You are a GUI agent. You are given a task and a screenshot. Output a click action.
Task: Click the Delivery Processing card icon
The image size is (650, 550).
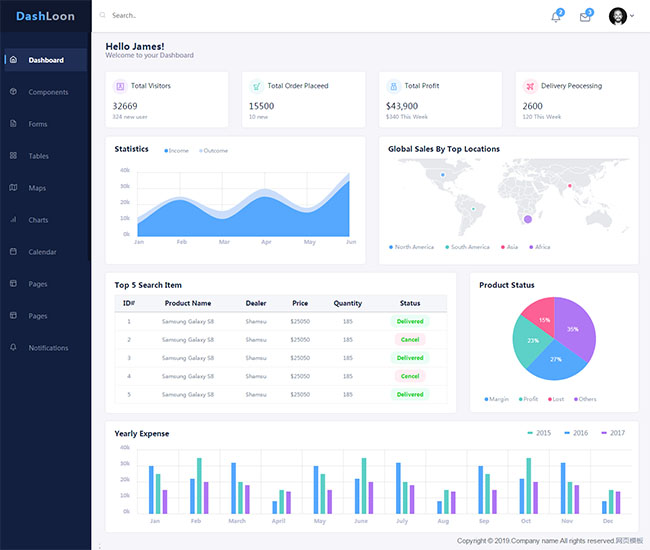point(529,86)
